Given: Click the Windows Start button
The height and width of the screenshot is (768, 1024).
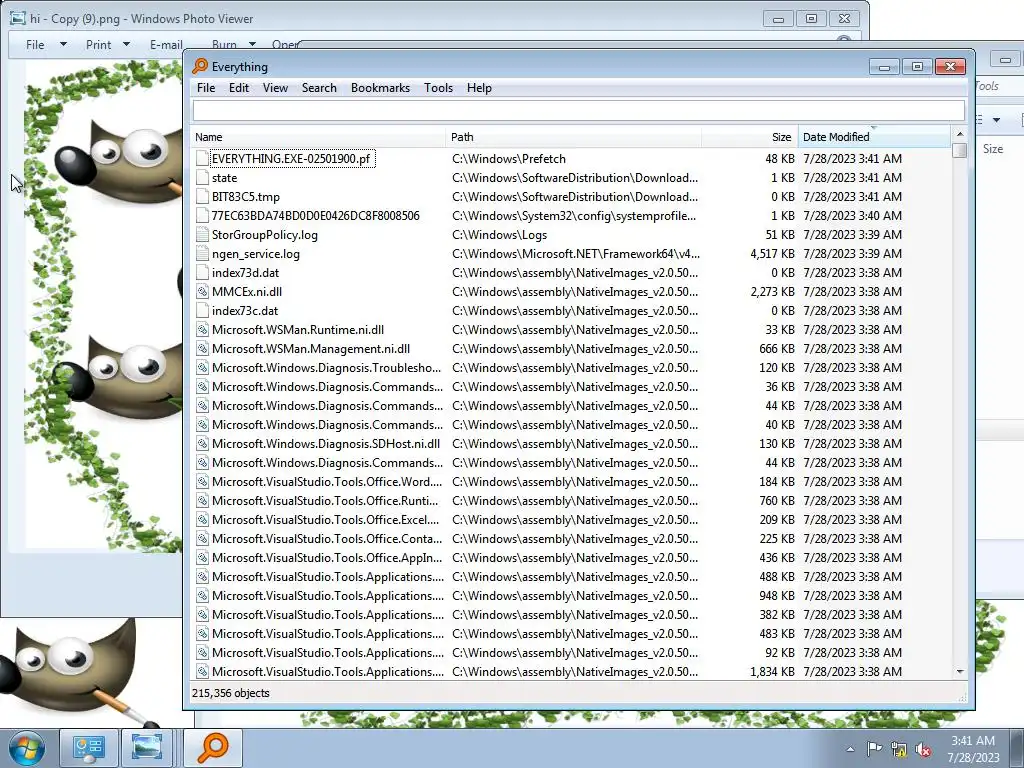Looking at the screenshot, I should click(x=26, y=748).
